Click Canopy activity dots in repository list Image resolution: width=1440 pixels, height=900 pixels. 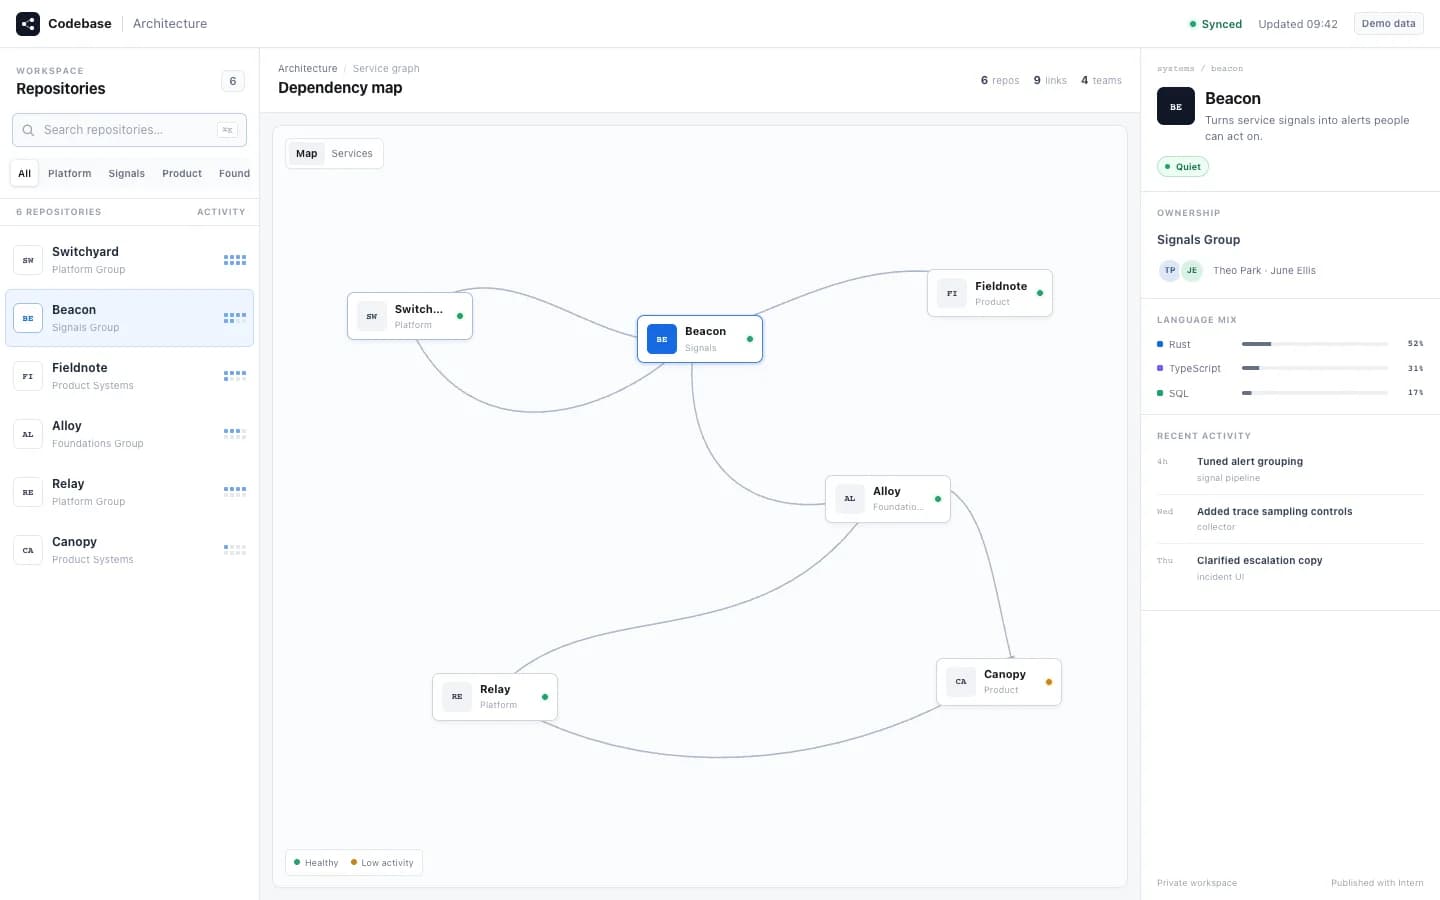[x=235, y=550]
